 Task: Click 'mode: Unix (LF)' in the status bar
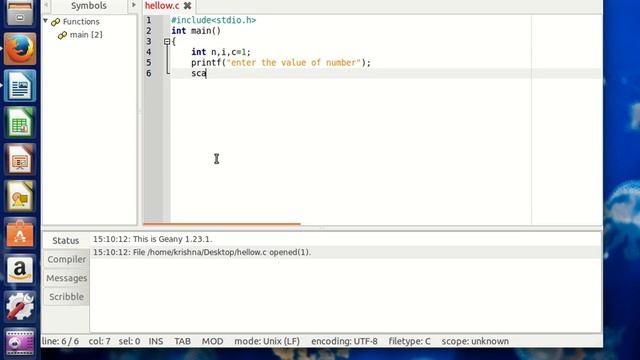[267, 341]
